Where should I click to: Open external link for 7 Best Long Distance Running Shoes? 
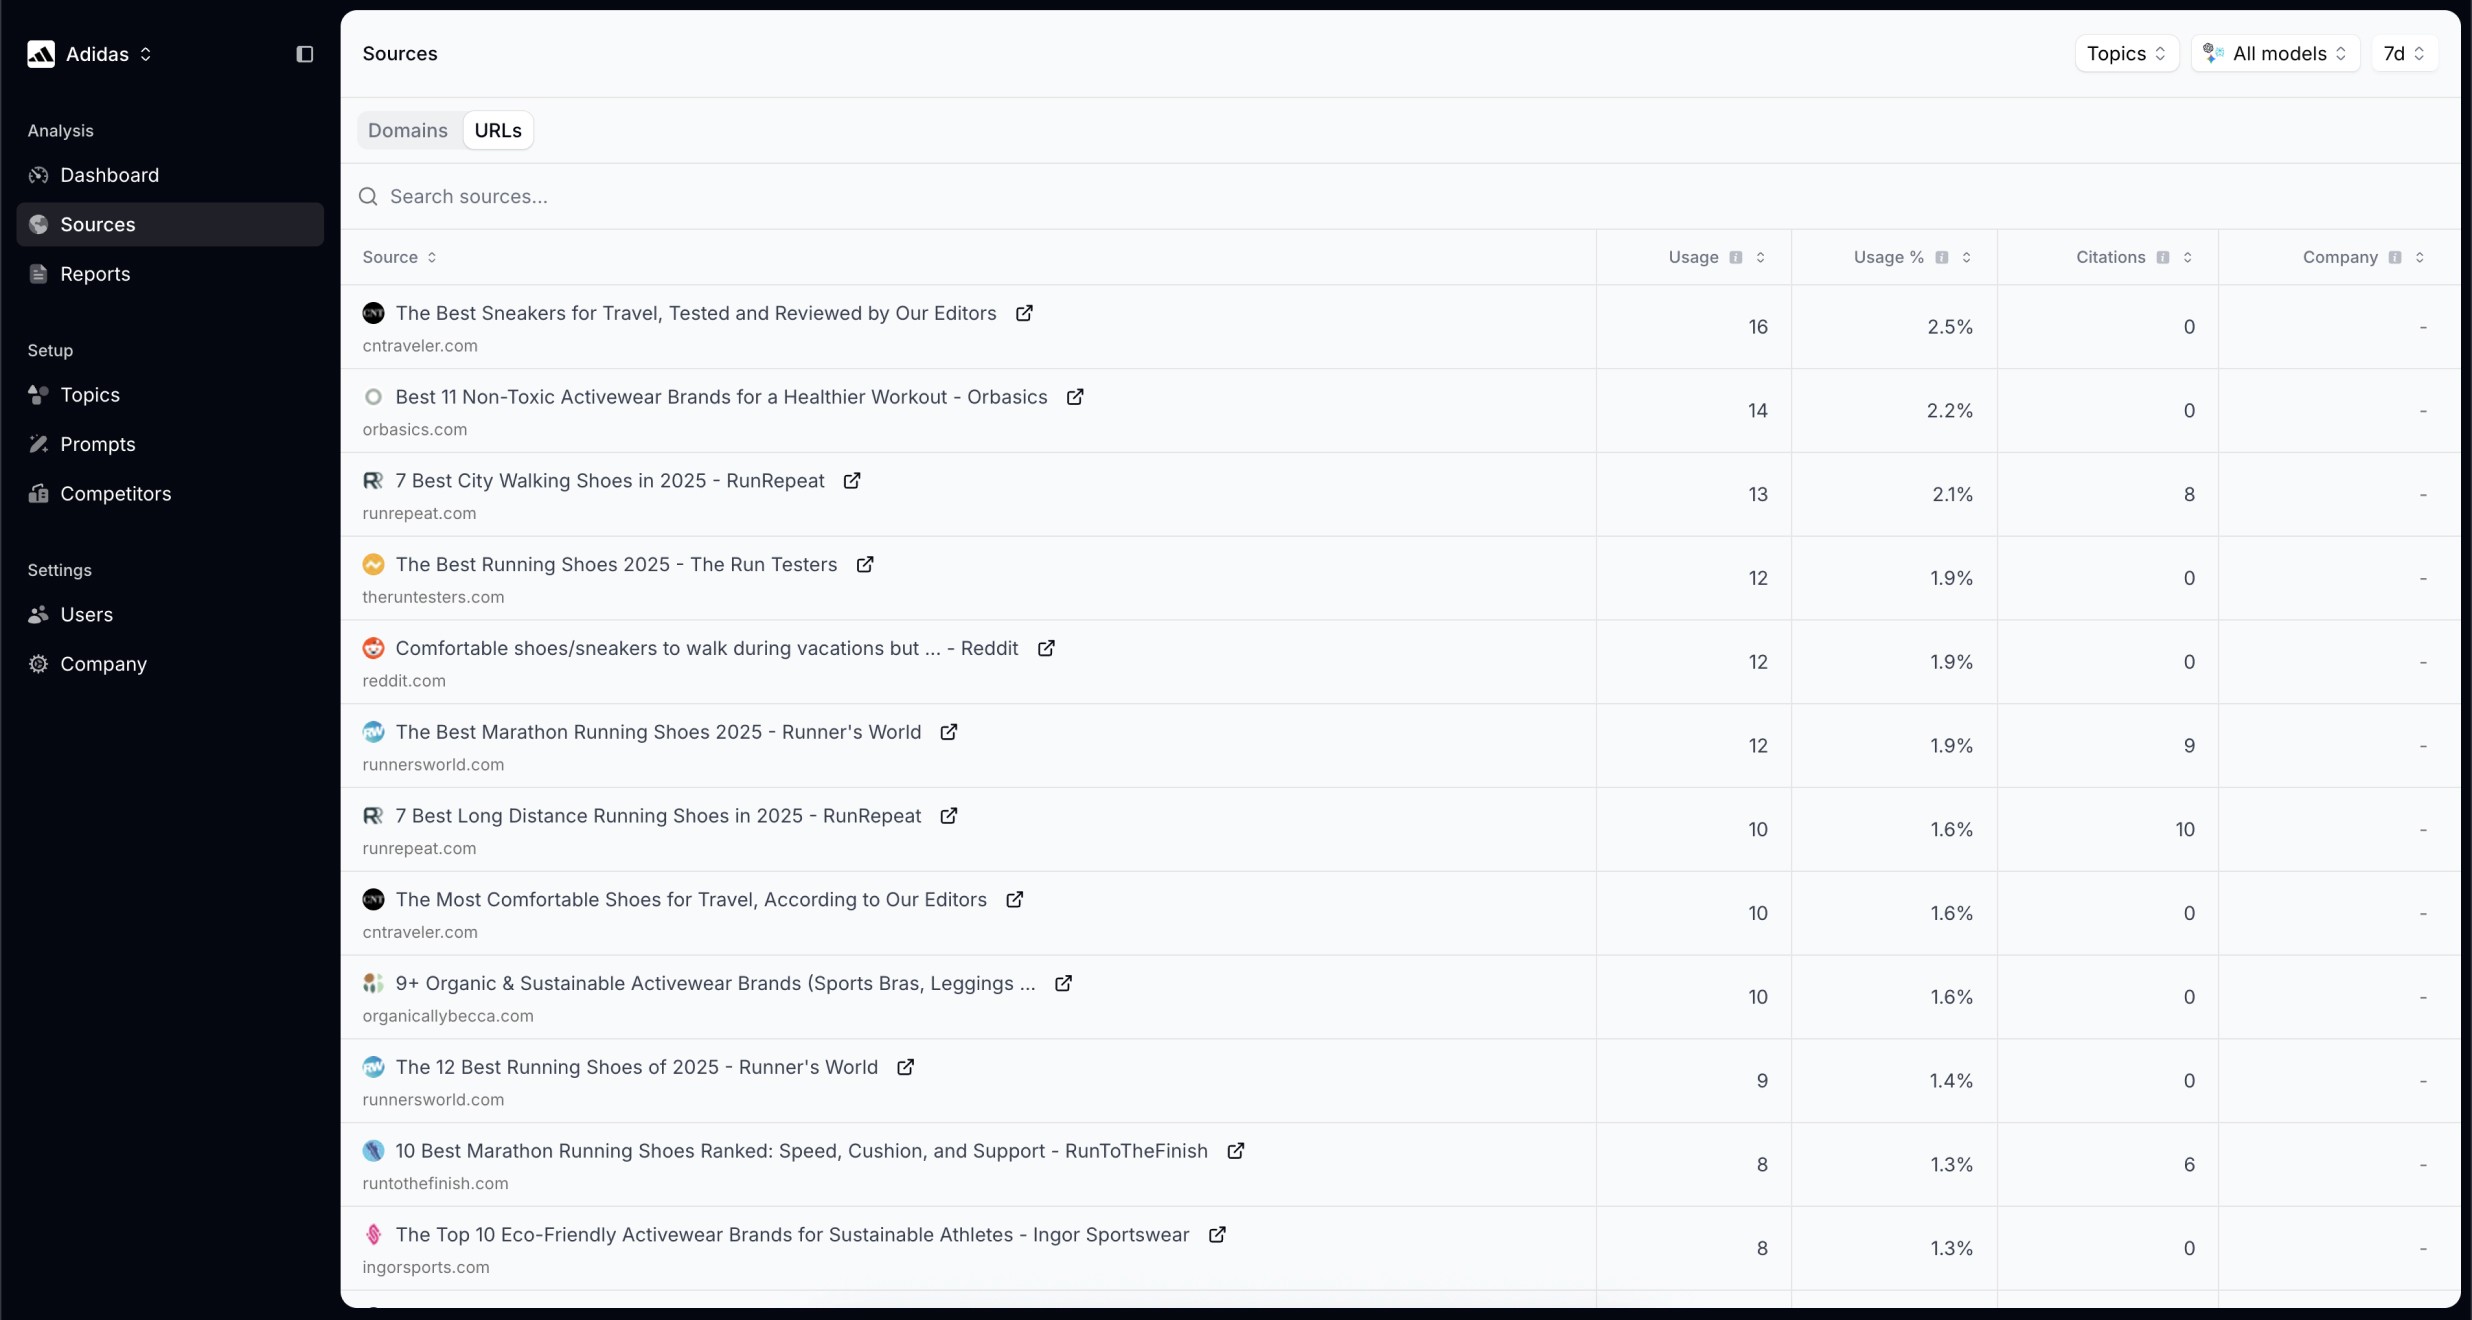coord(949,816)
